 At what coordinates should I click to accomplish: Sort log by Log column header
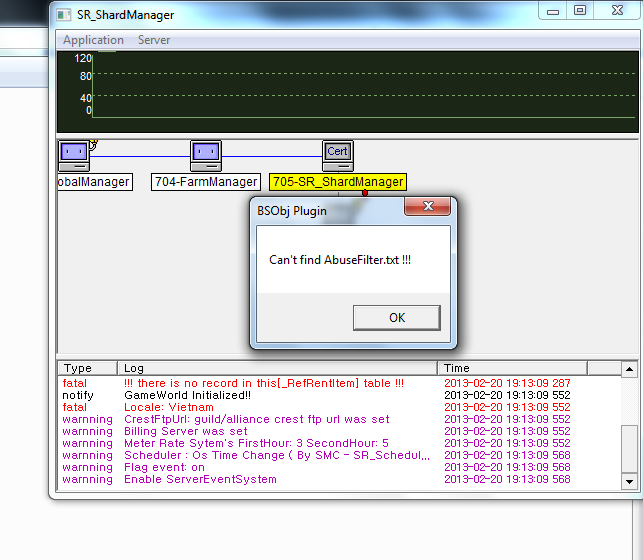(x=278, y=368)
